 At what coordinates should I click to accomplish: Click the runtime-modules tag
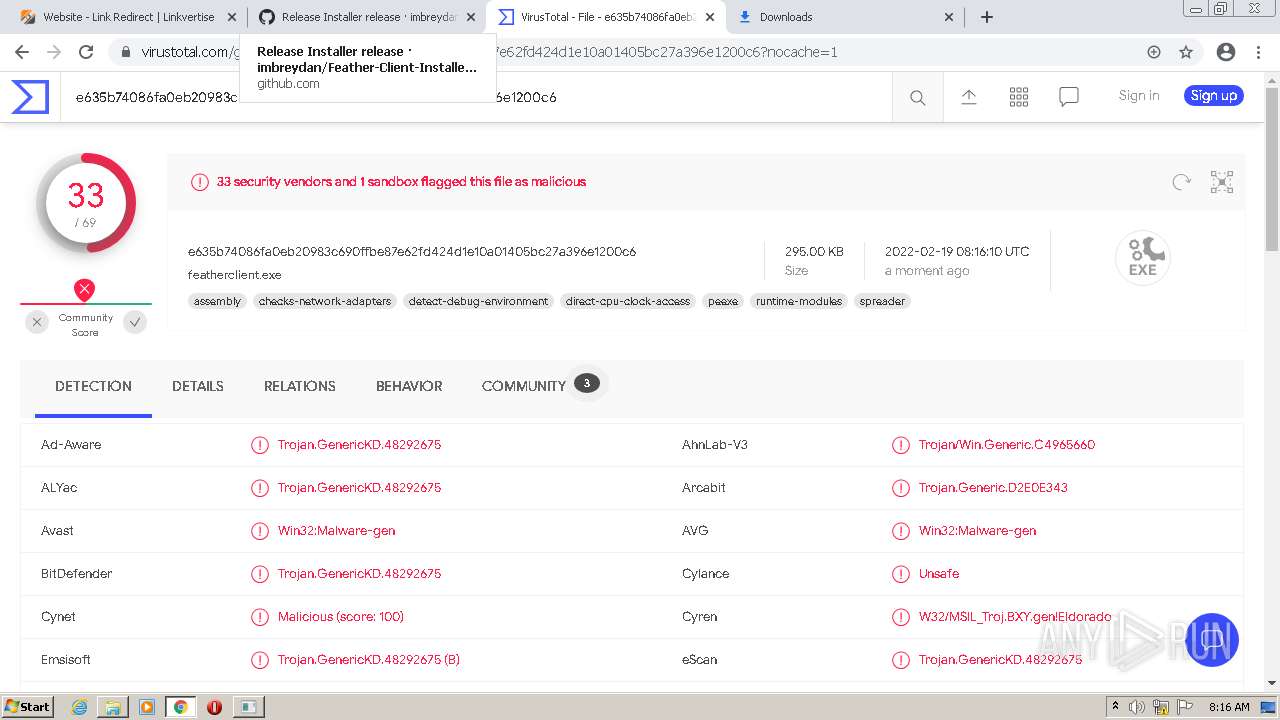tap(799, 301)
